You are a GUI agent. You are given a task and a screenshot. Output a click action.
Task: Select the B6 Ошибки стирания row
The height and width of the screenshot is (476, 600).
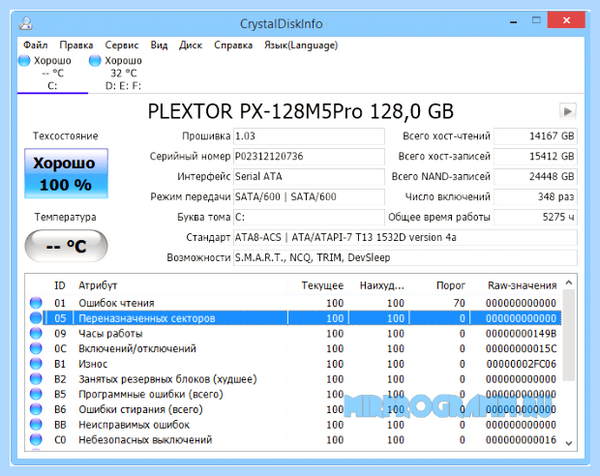point(295,409)
